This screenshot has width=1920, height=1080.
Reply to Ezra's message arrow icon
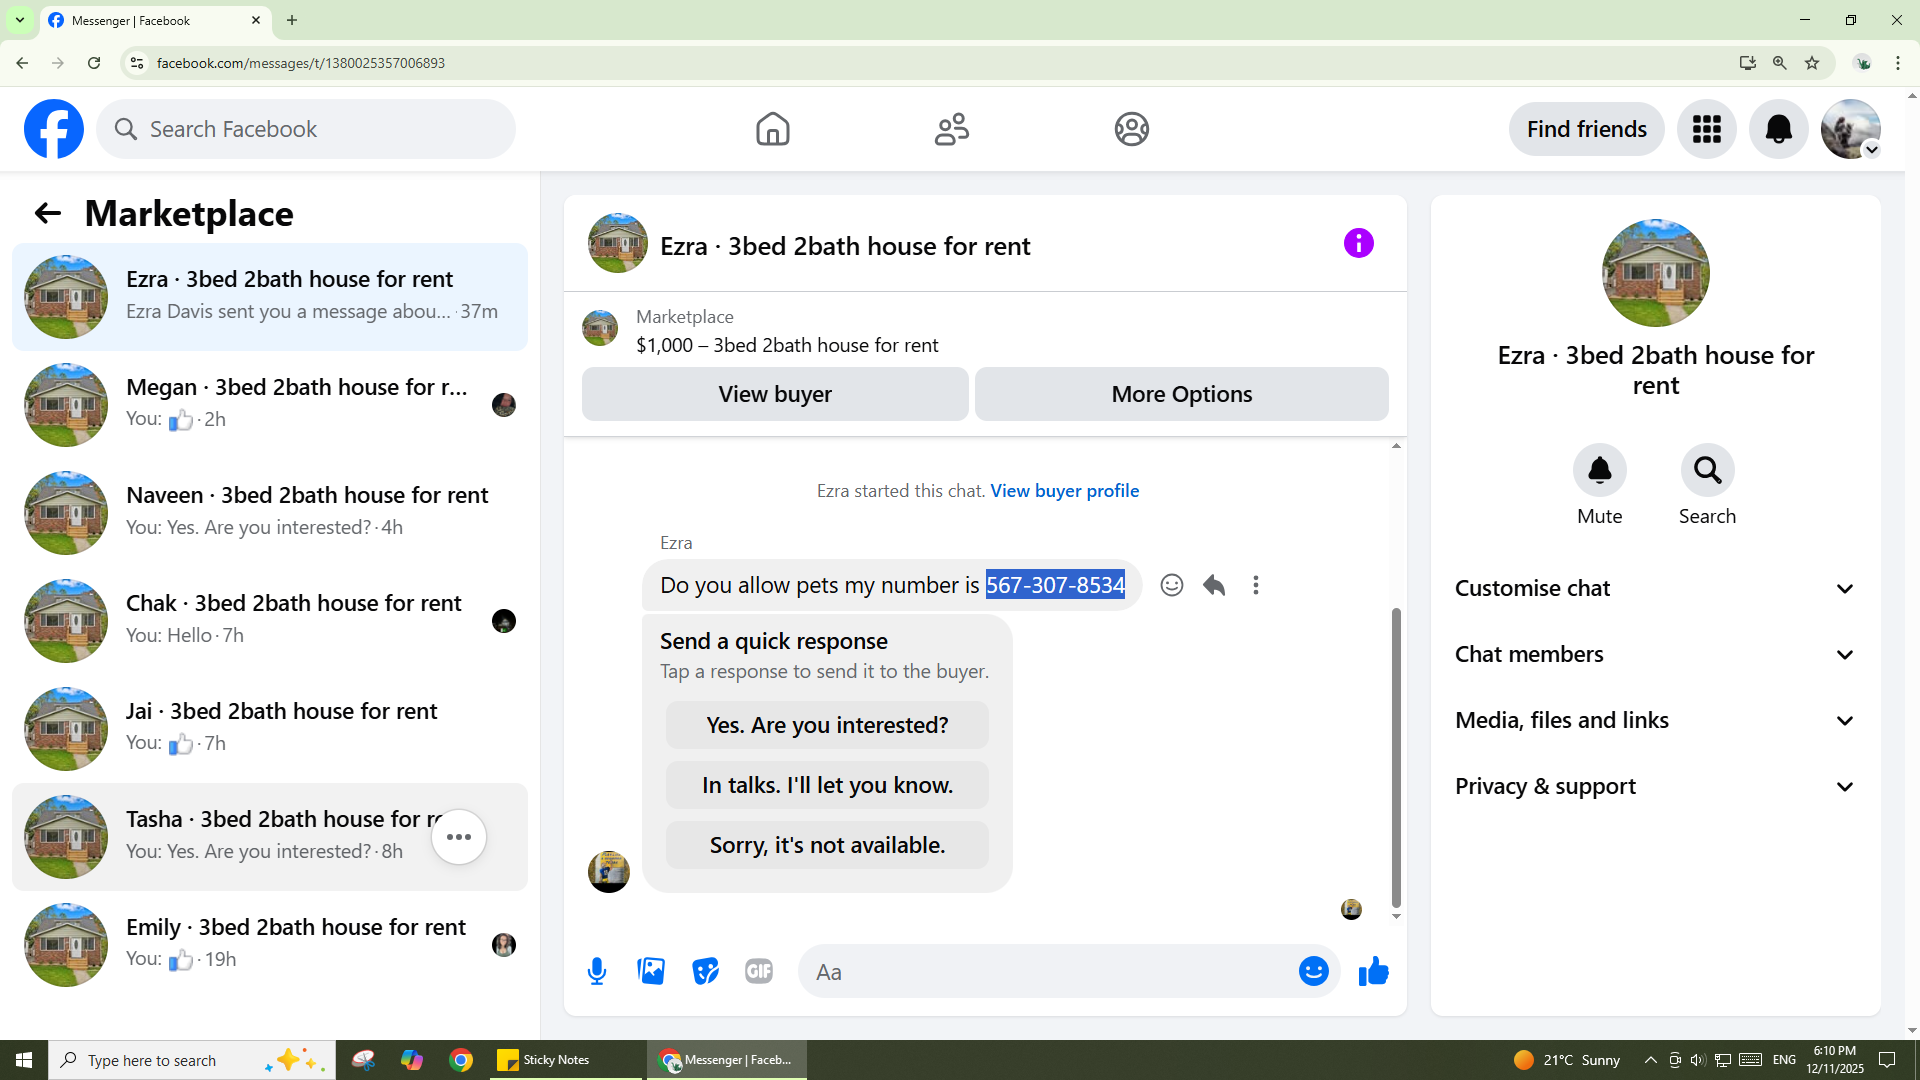coord(1214,585)
